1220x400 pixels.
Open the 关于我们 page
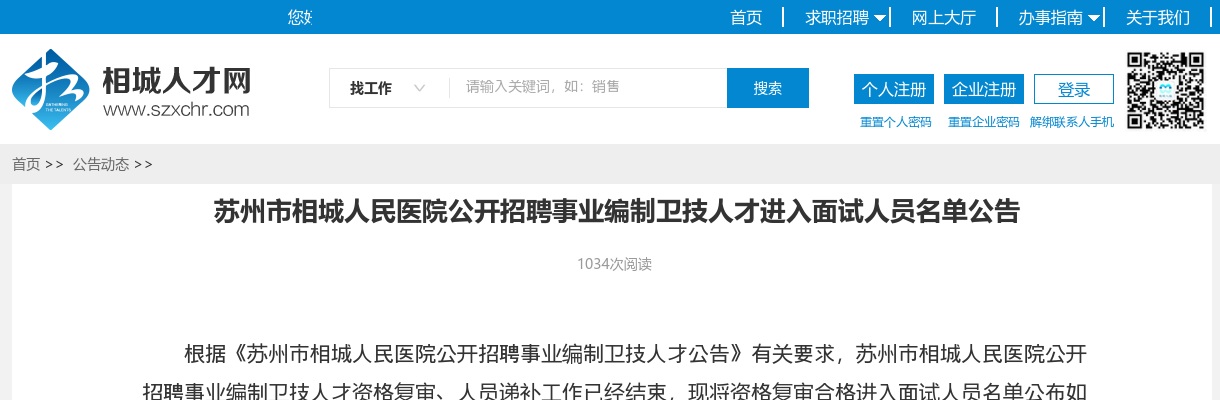pos(1158,17)
